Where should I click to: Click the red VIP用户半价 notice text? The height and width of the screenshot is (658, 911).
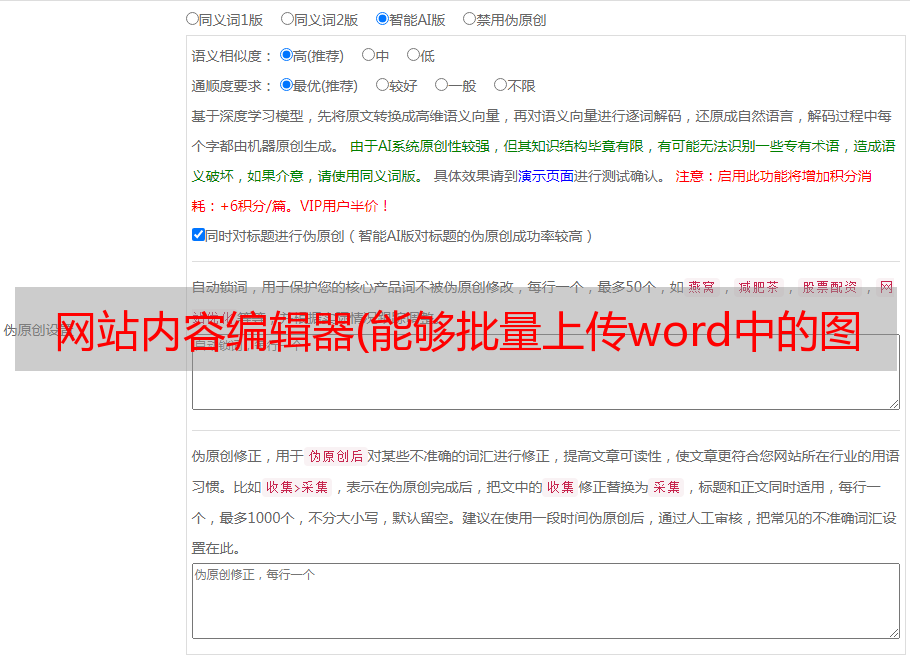(x=345, y=206)
